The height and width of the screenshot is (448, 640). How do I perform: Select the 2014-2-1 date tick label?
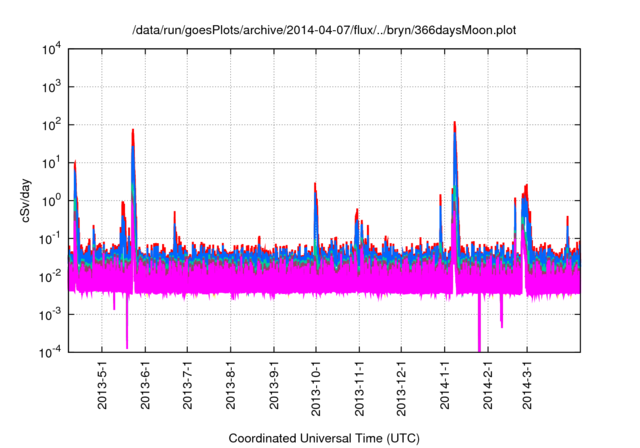click(x=486, y=385)
